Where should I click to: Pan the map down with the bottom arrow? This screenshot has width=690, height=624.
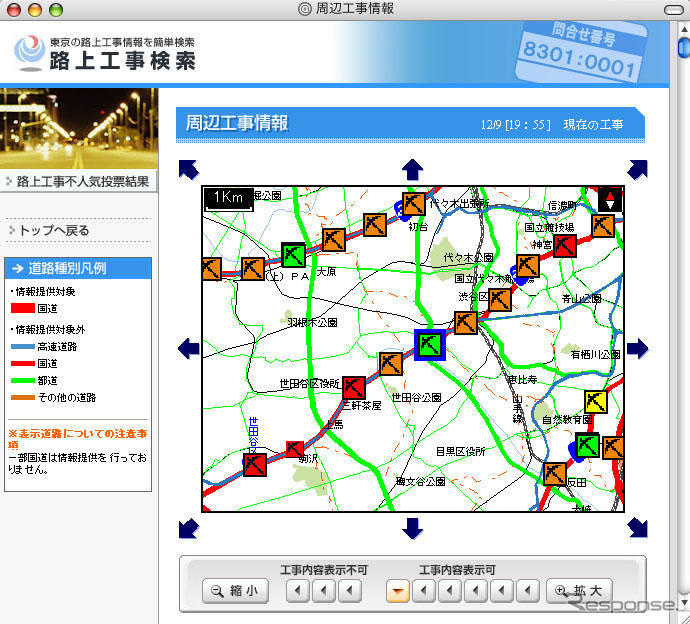(x=412, y=528)
